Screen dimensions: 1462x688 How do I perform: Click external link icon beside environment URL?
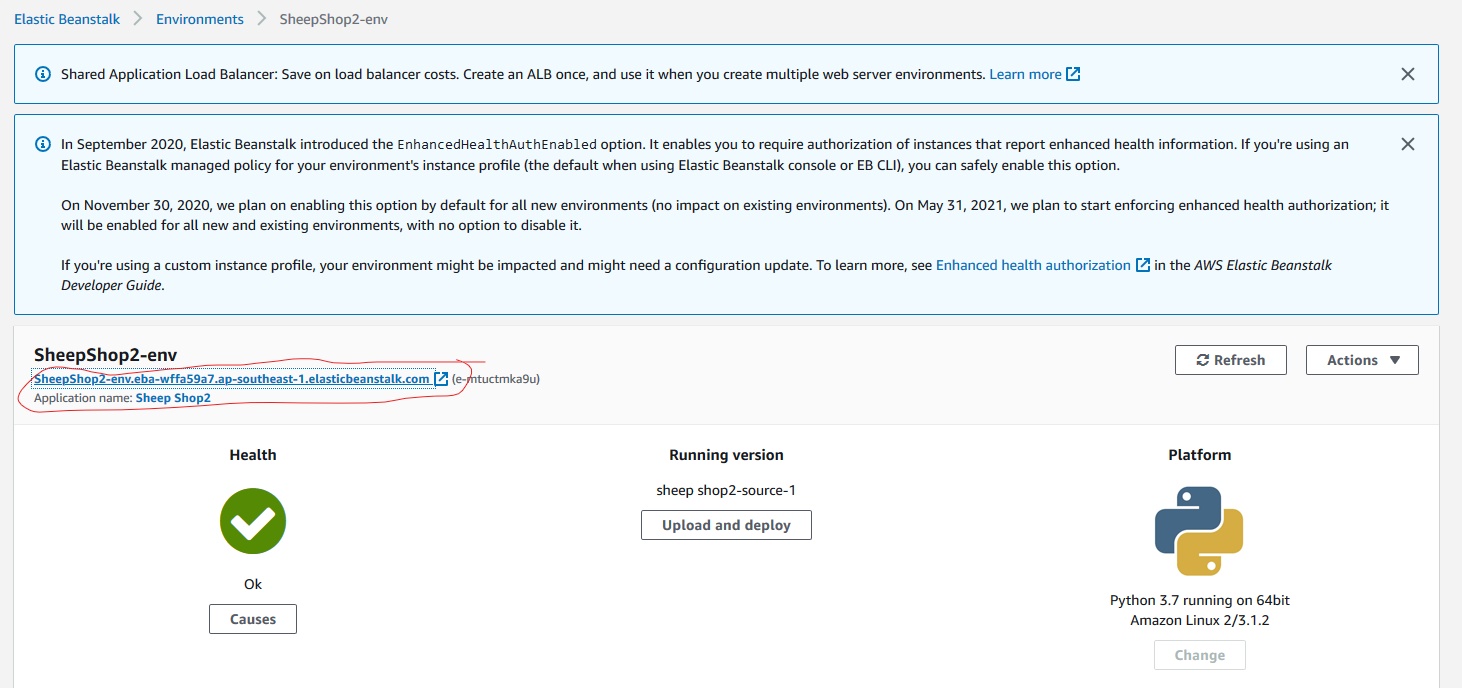(x=441, y=379)
